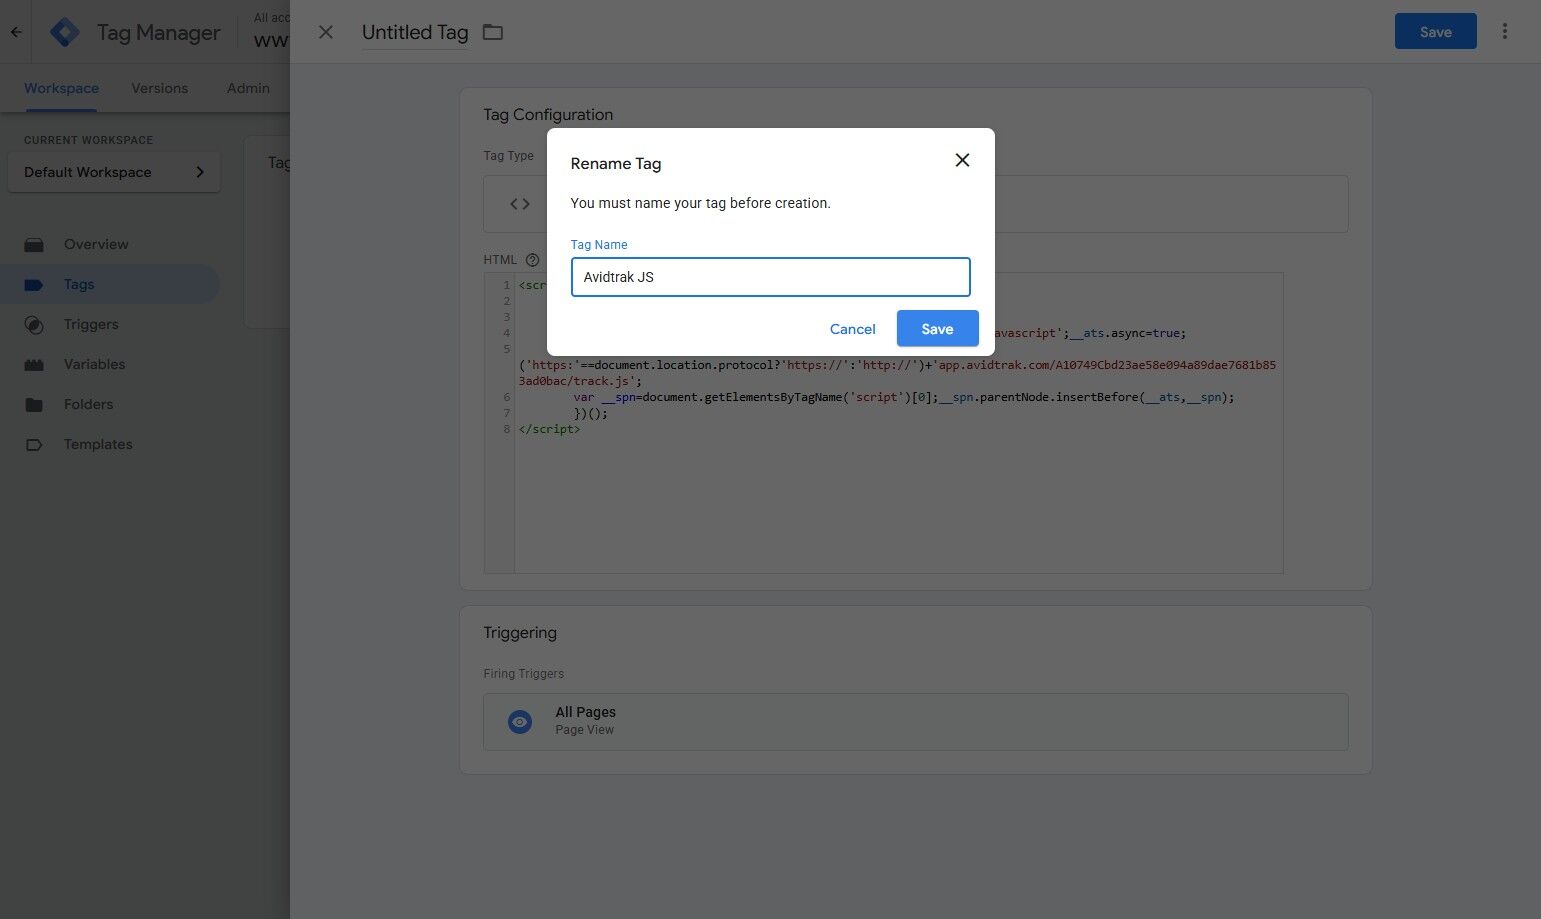1541x919 pixels.
Task: Click the Firing Triggers label
Action: (x=523, y=674)
